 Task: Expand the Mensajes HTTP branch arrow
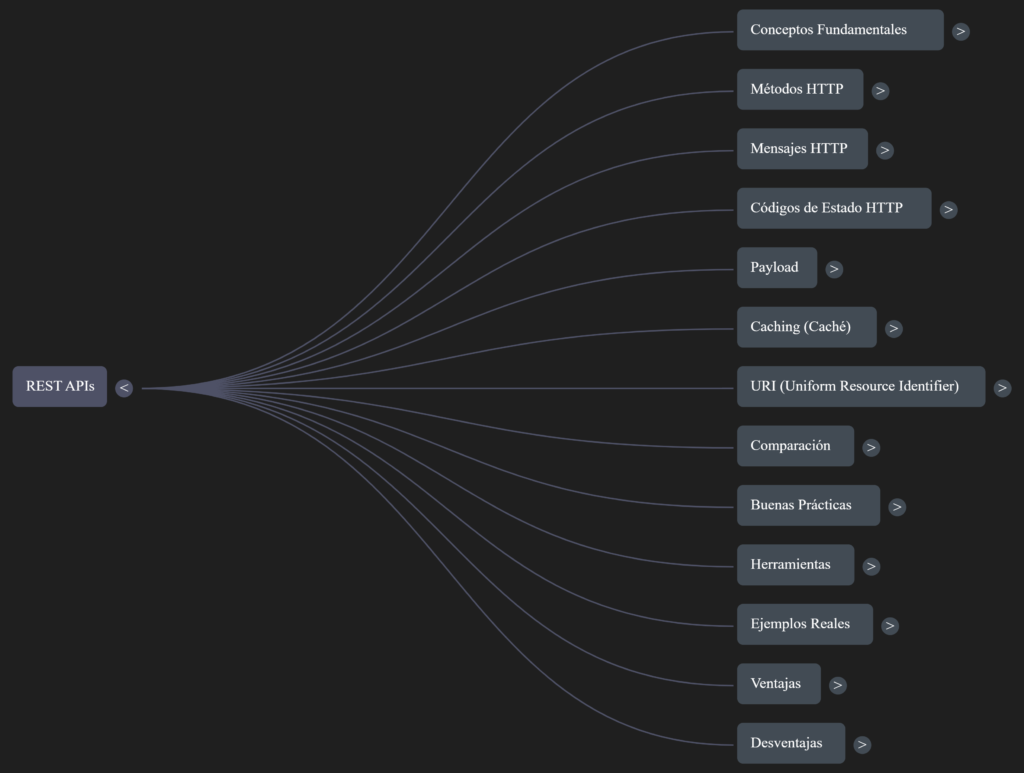coord(885,150)
